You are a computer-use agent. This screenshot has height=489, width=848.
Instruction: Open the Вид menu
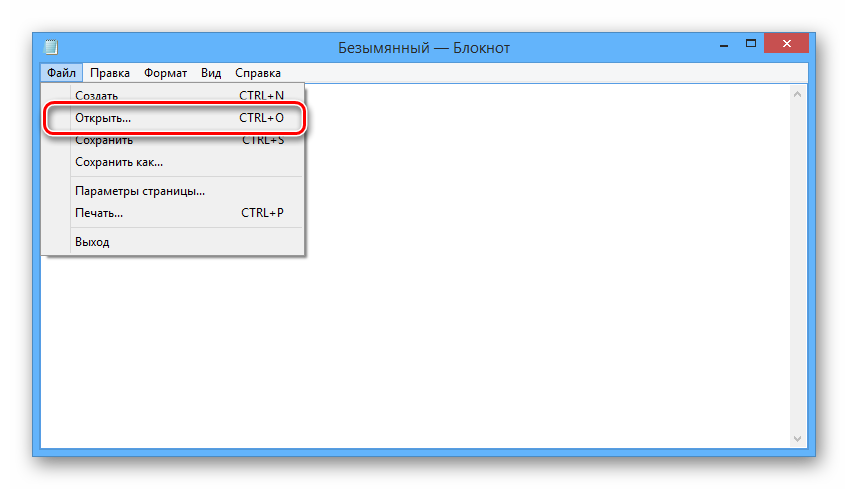click(x=211, y=73)
